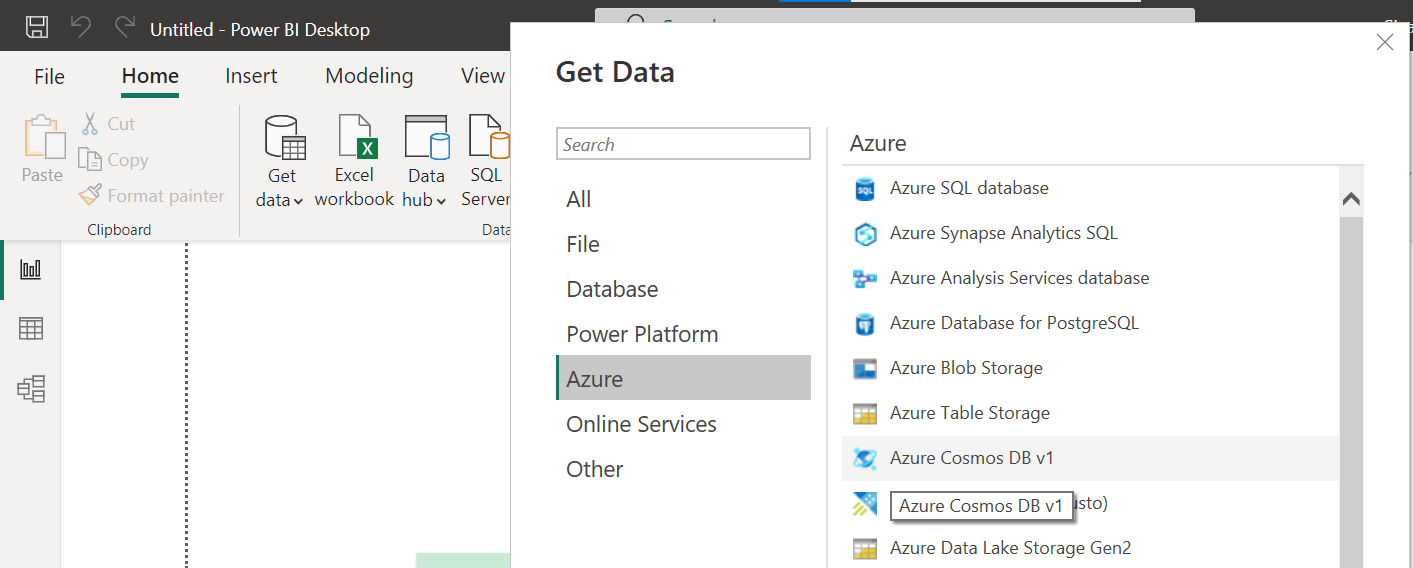
Task: Click the Azure Analysis Services database icon
Action: [x=865, y=279]
